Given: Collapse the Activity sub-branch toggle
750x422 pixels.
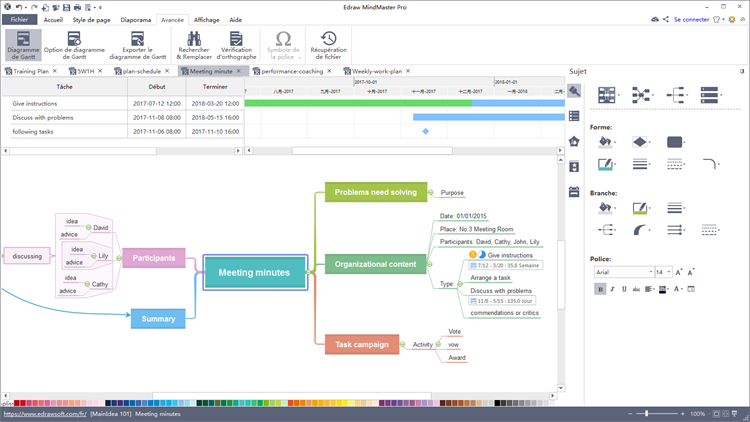Looking at the screenshot, I should tap(438, 344).
